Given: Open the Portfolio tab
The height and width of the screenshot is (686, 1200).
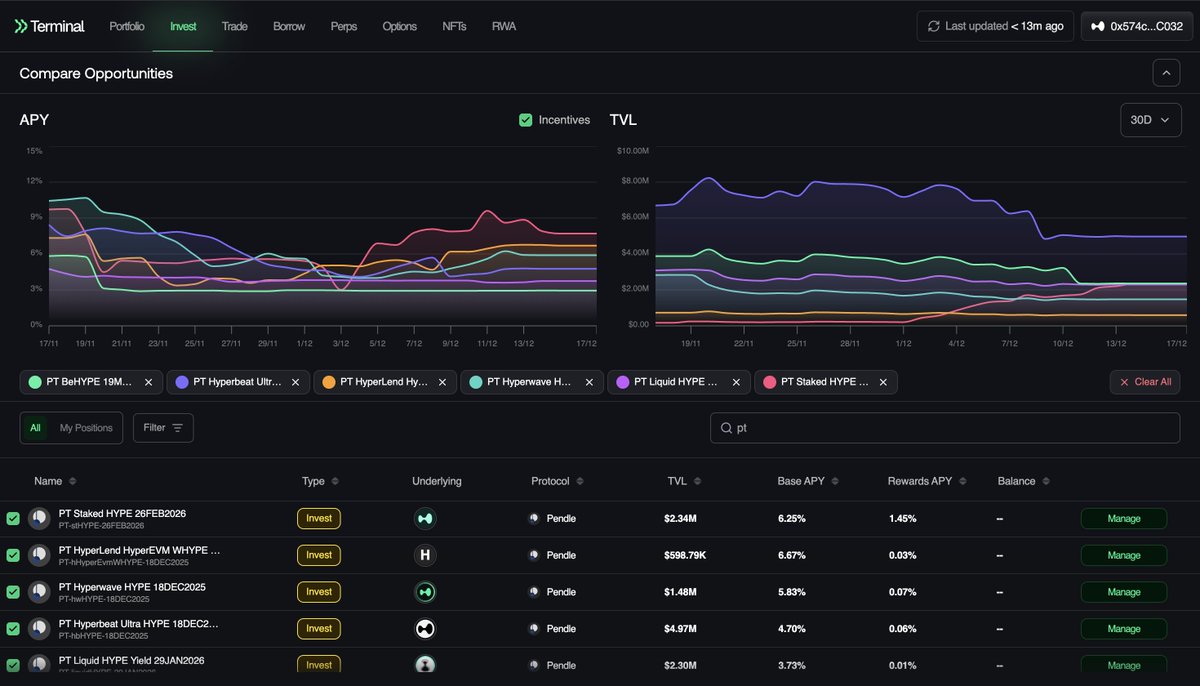Looking at the screenshot, I should click(x=127, y=27).
